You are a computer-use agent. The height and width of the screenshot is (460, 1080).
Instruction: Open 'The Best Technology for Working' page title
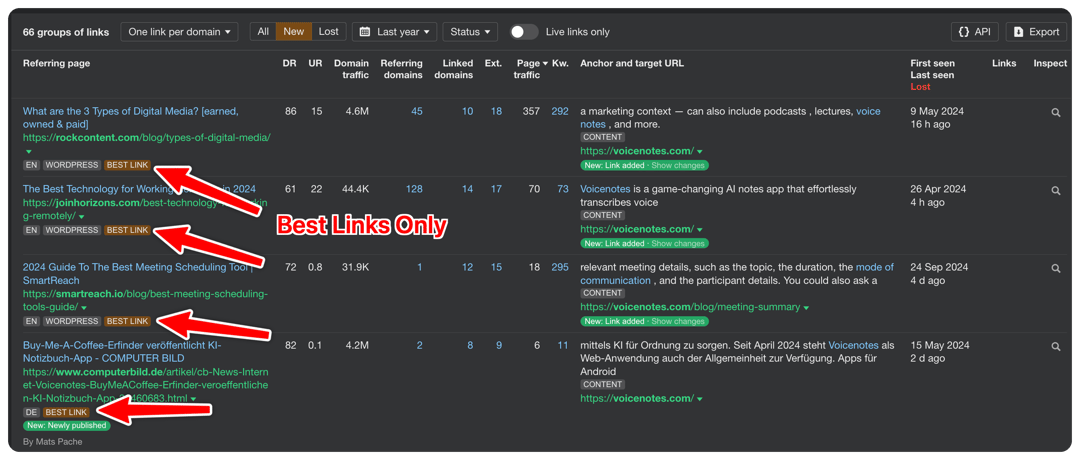pos(139,189)
